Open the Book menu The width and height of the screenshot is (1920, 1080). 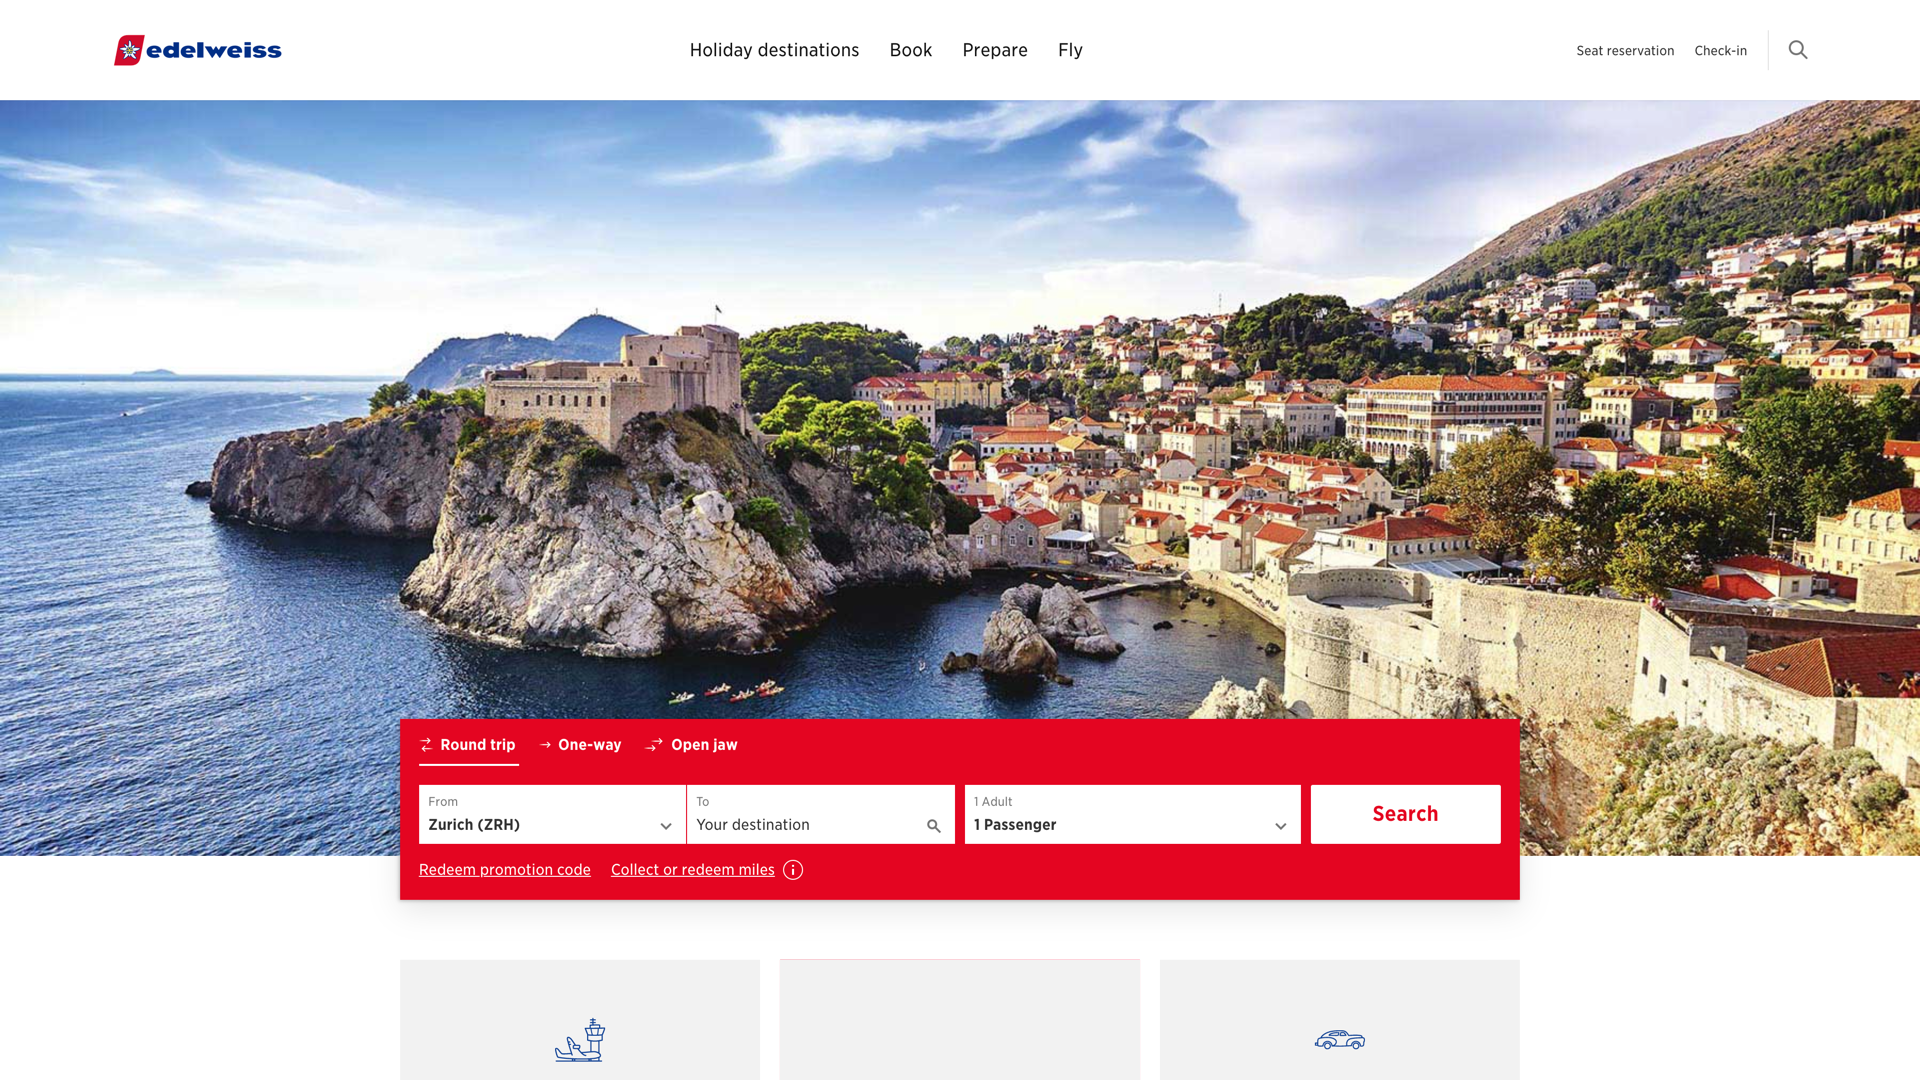click(x=910, y=50)
